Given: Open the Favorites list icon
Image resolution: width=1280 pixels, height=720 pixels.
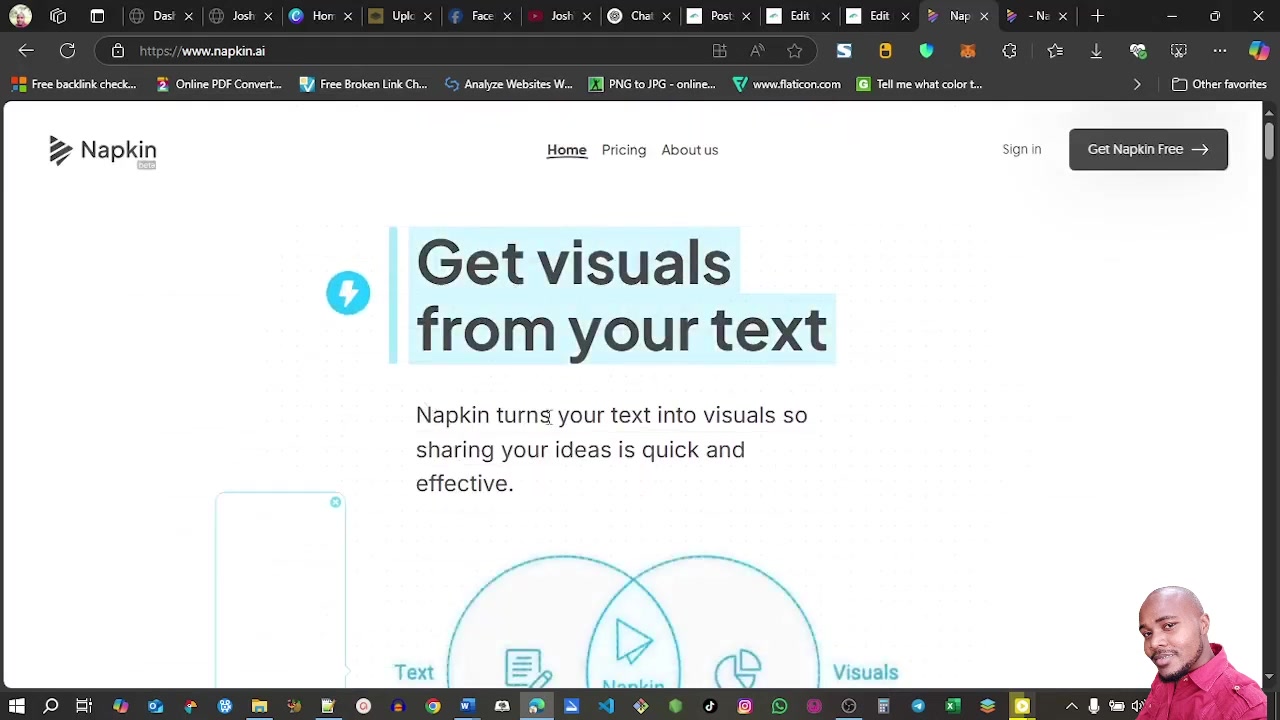Looking at the screenshot, I should coord(1055,51).
